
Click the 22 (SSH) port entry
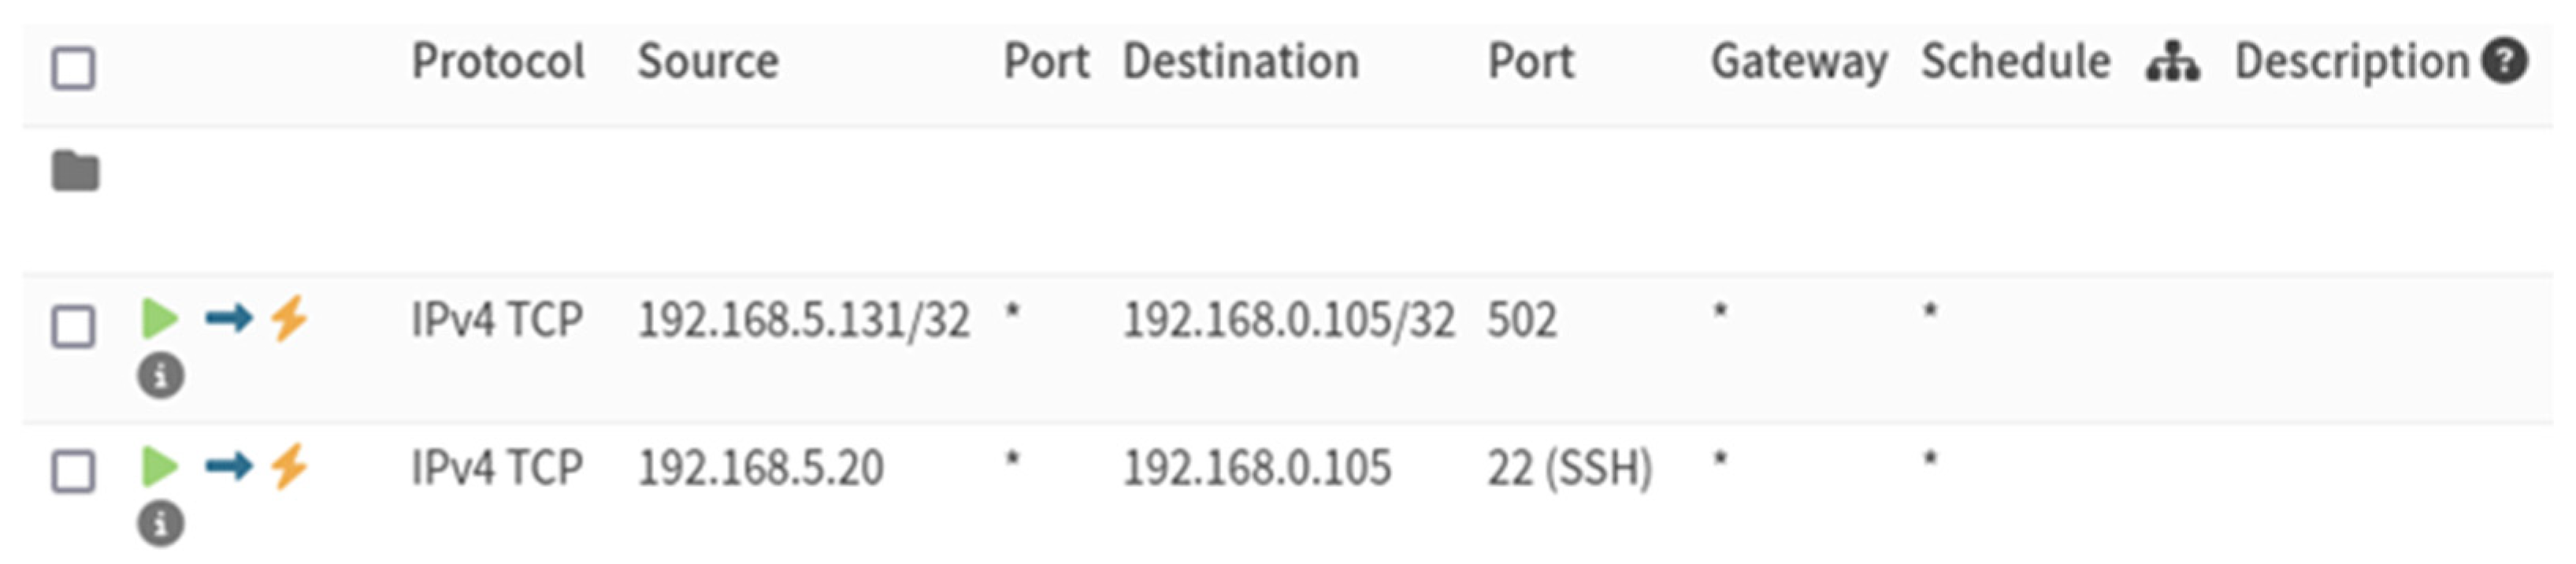point(1568,468)
